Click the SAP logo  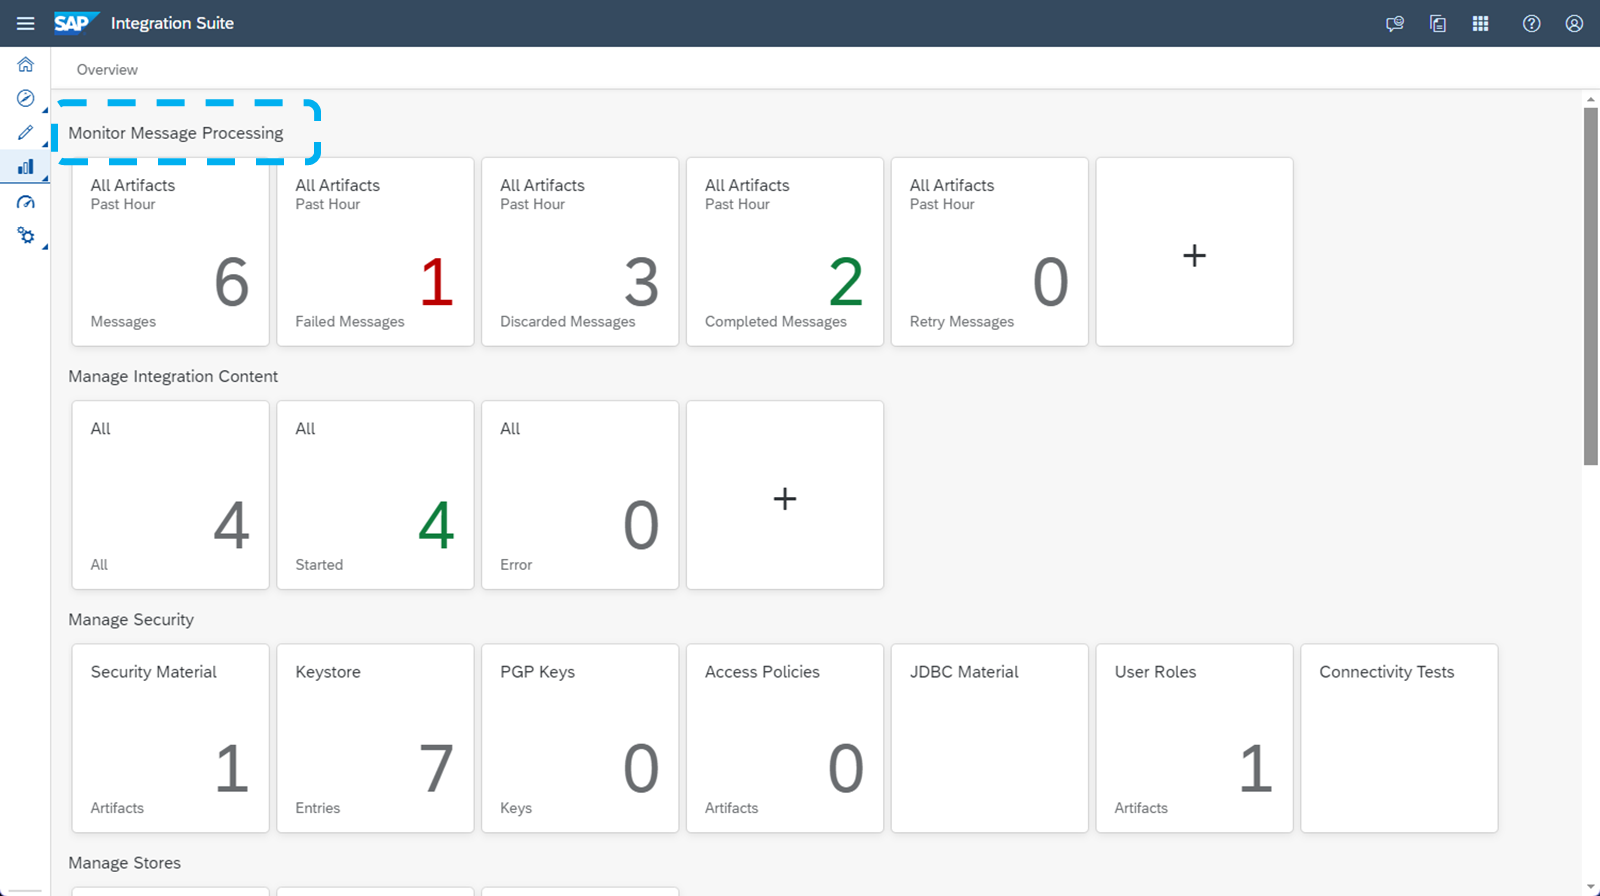point(76,23)
